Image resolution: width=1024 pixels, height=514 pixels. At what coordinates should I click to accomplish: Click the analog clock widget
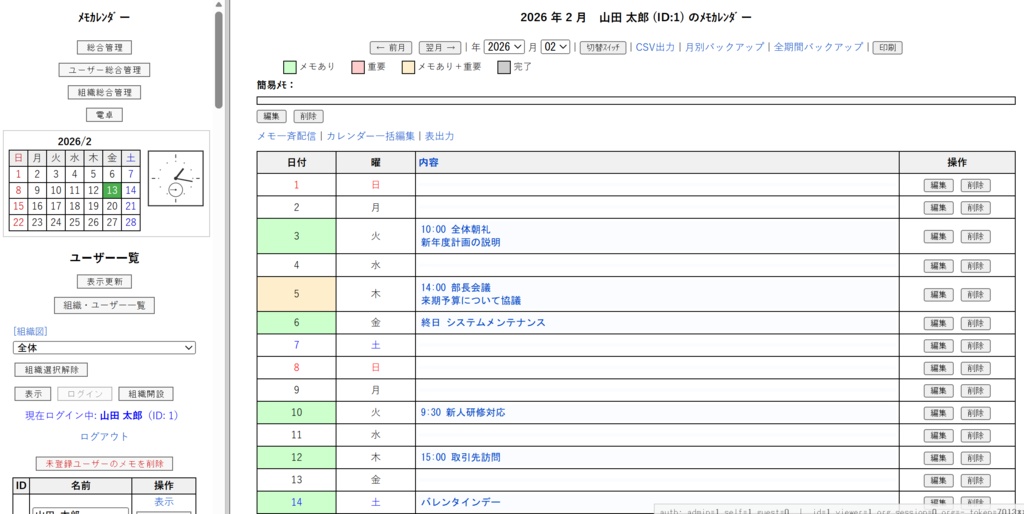pos(176,178)
